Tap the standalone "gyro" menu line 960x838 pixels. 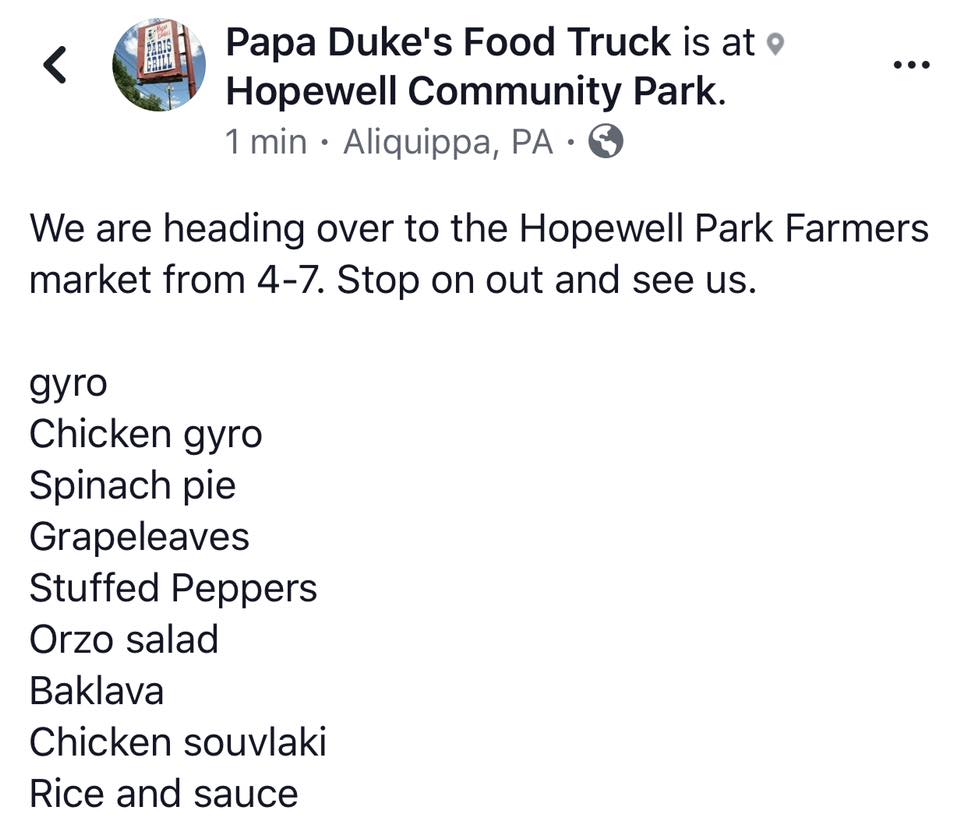coord(68,385)
